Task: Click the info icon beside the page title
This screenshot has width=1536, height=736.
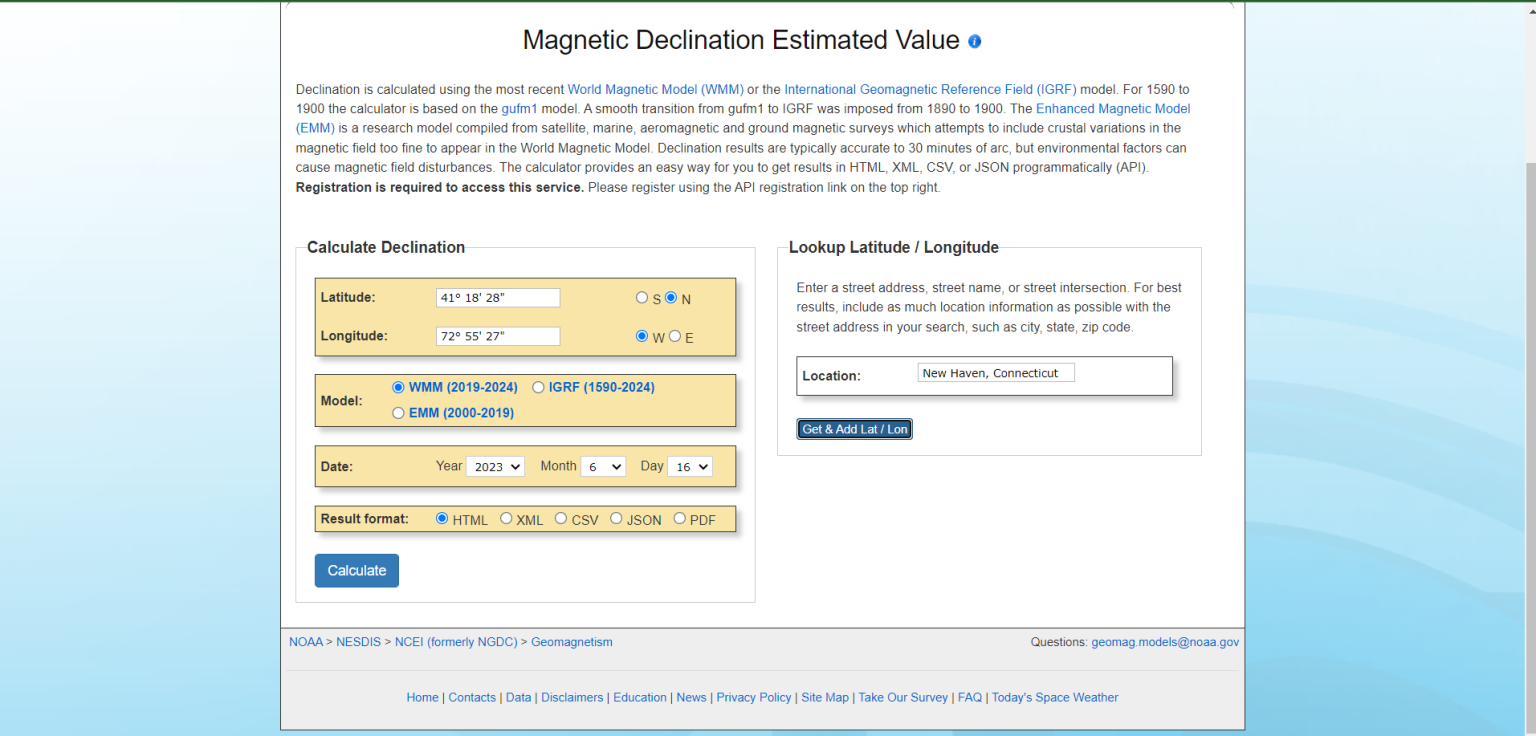Action: pyautogui.click(x=974, y=41)
